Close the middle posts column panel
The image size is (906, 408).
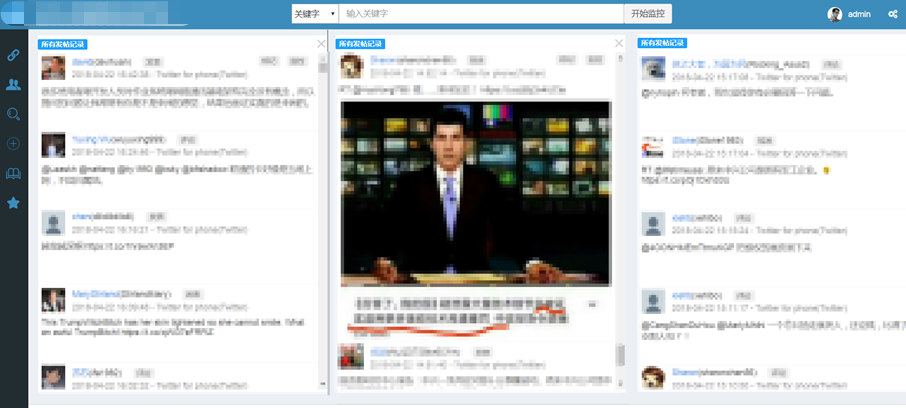click(x=619, y=44)
